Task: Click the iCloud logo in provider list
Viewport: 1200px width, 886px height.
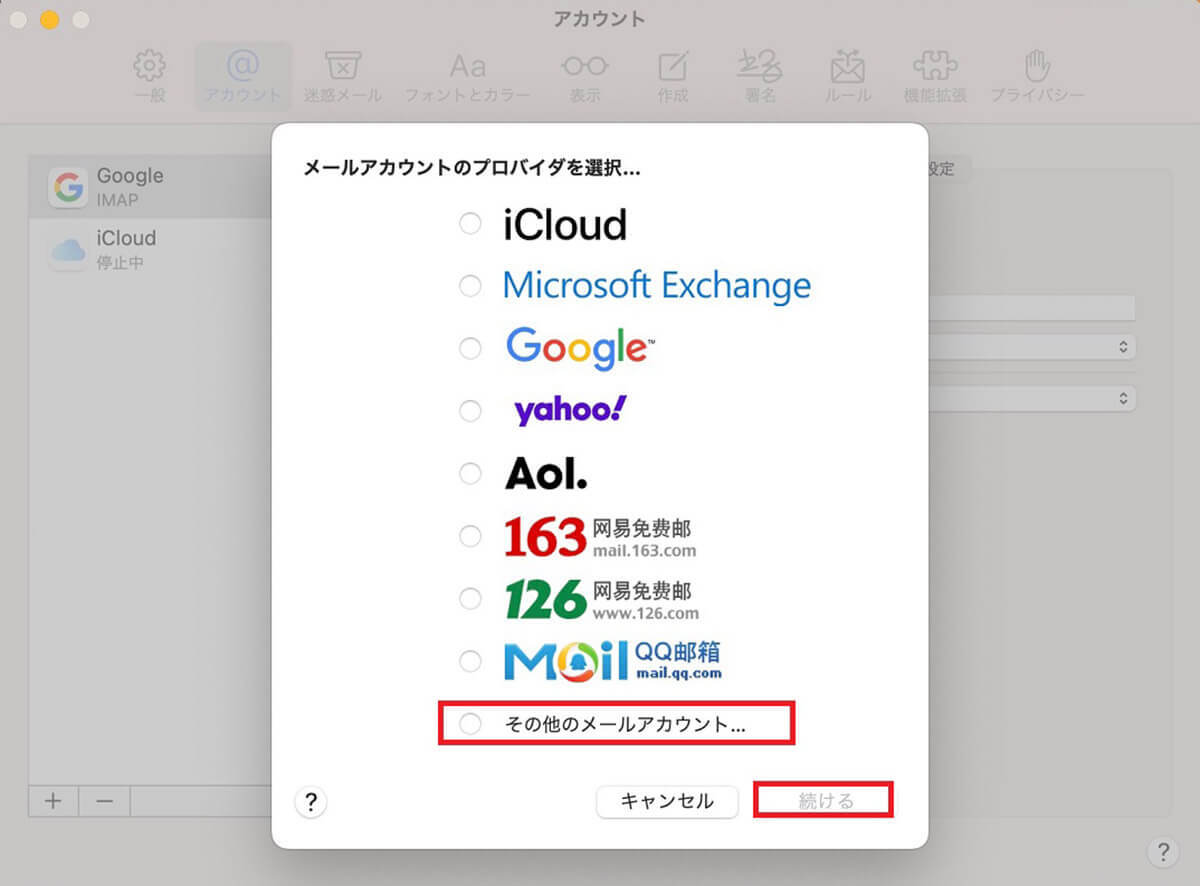Action: (x=565, y=225)
